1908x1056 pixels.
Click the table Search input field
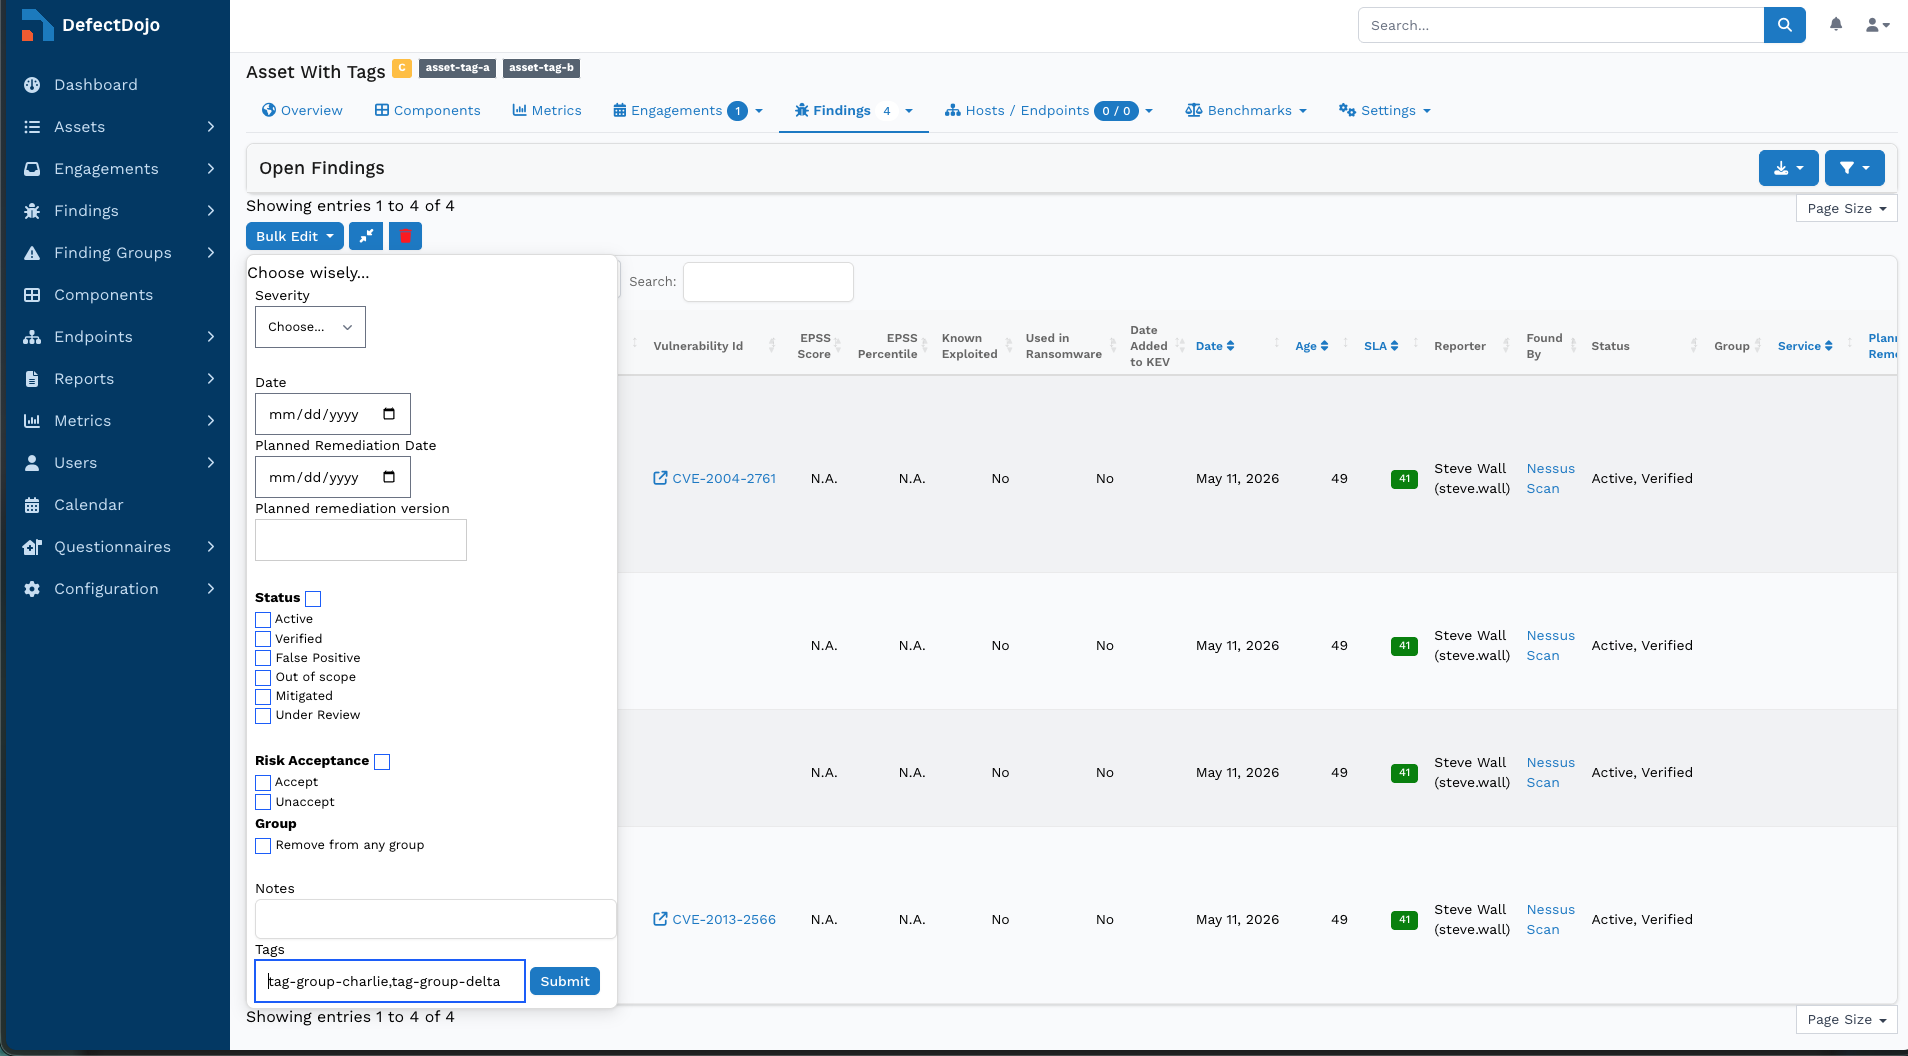click(768, 282)
